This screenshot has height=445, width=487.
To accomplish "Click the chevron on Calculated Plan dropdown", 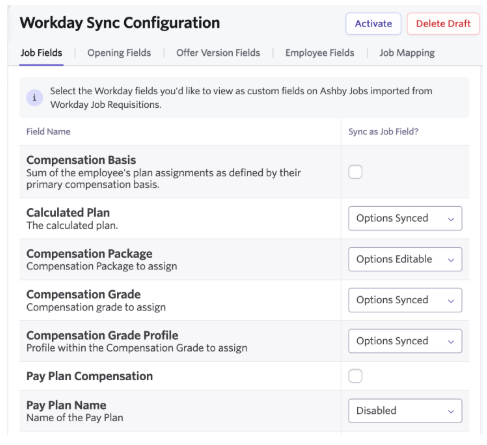I will click(x=451, y=219).
